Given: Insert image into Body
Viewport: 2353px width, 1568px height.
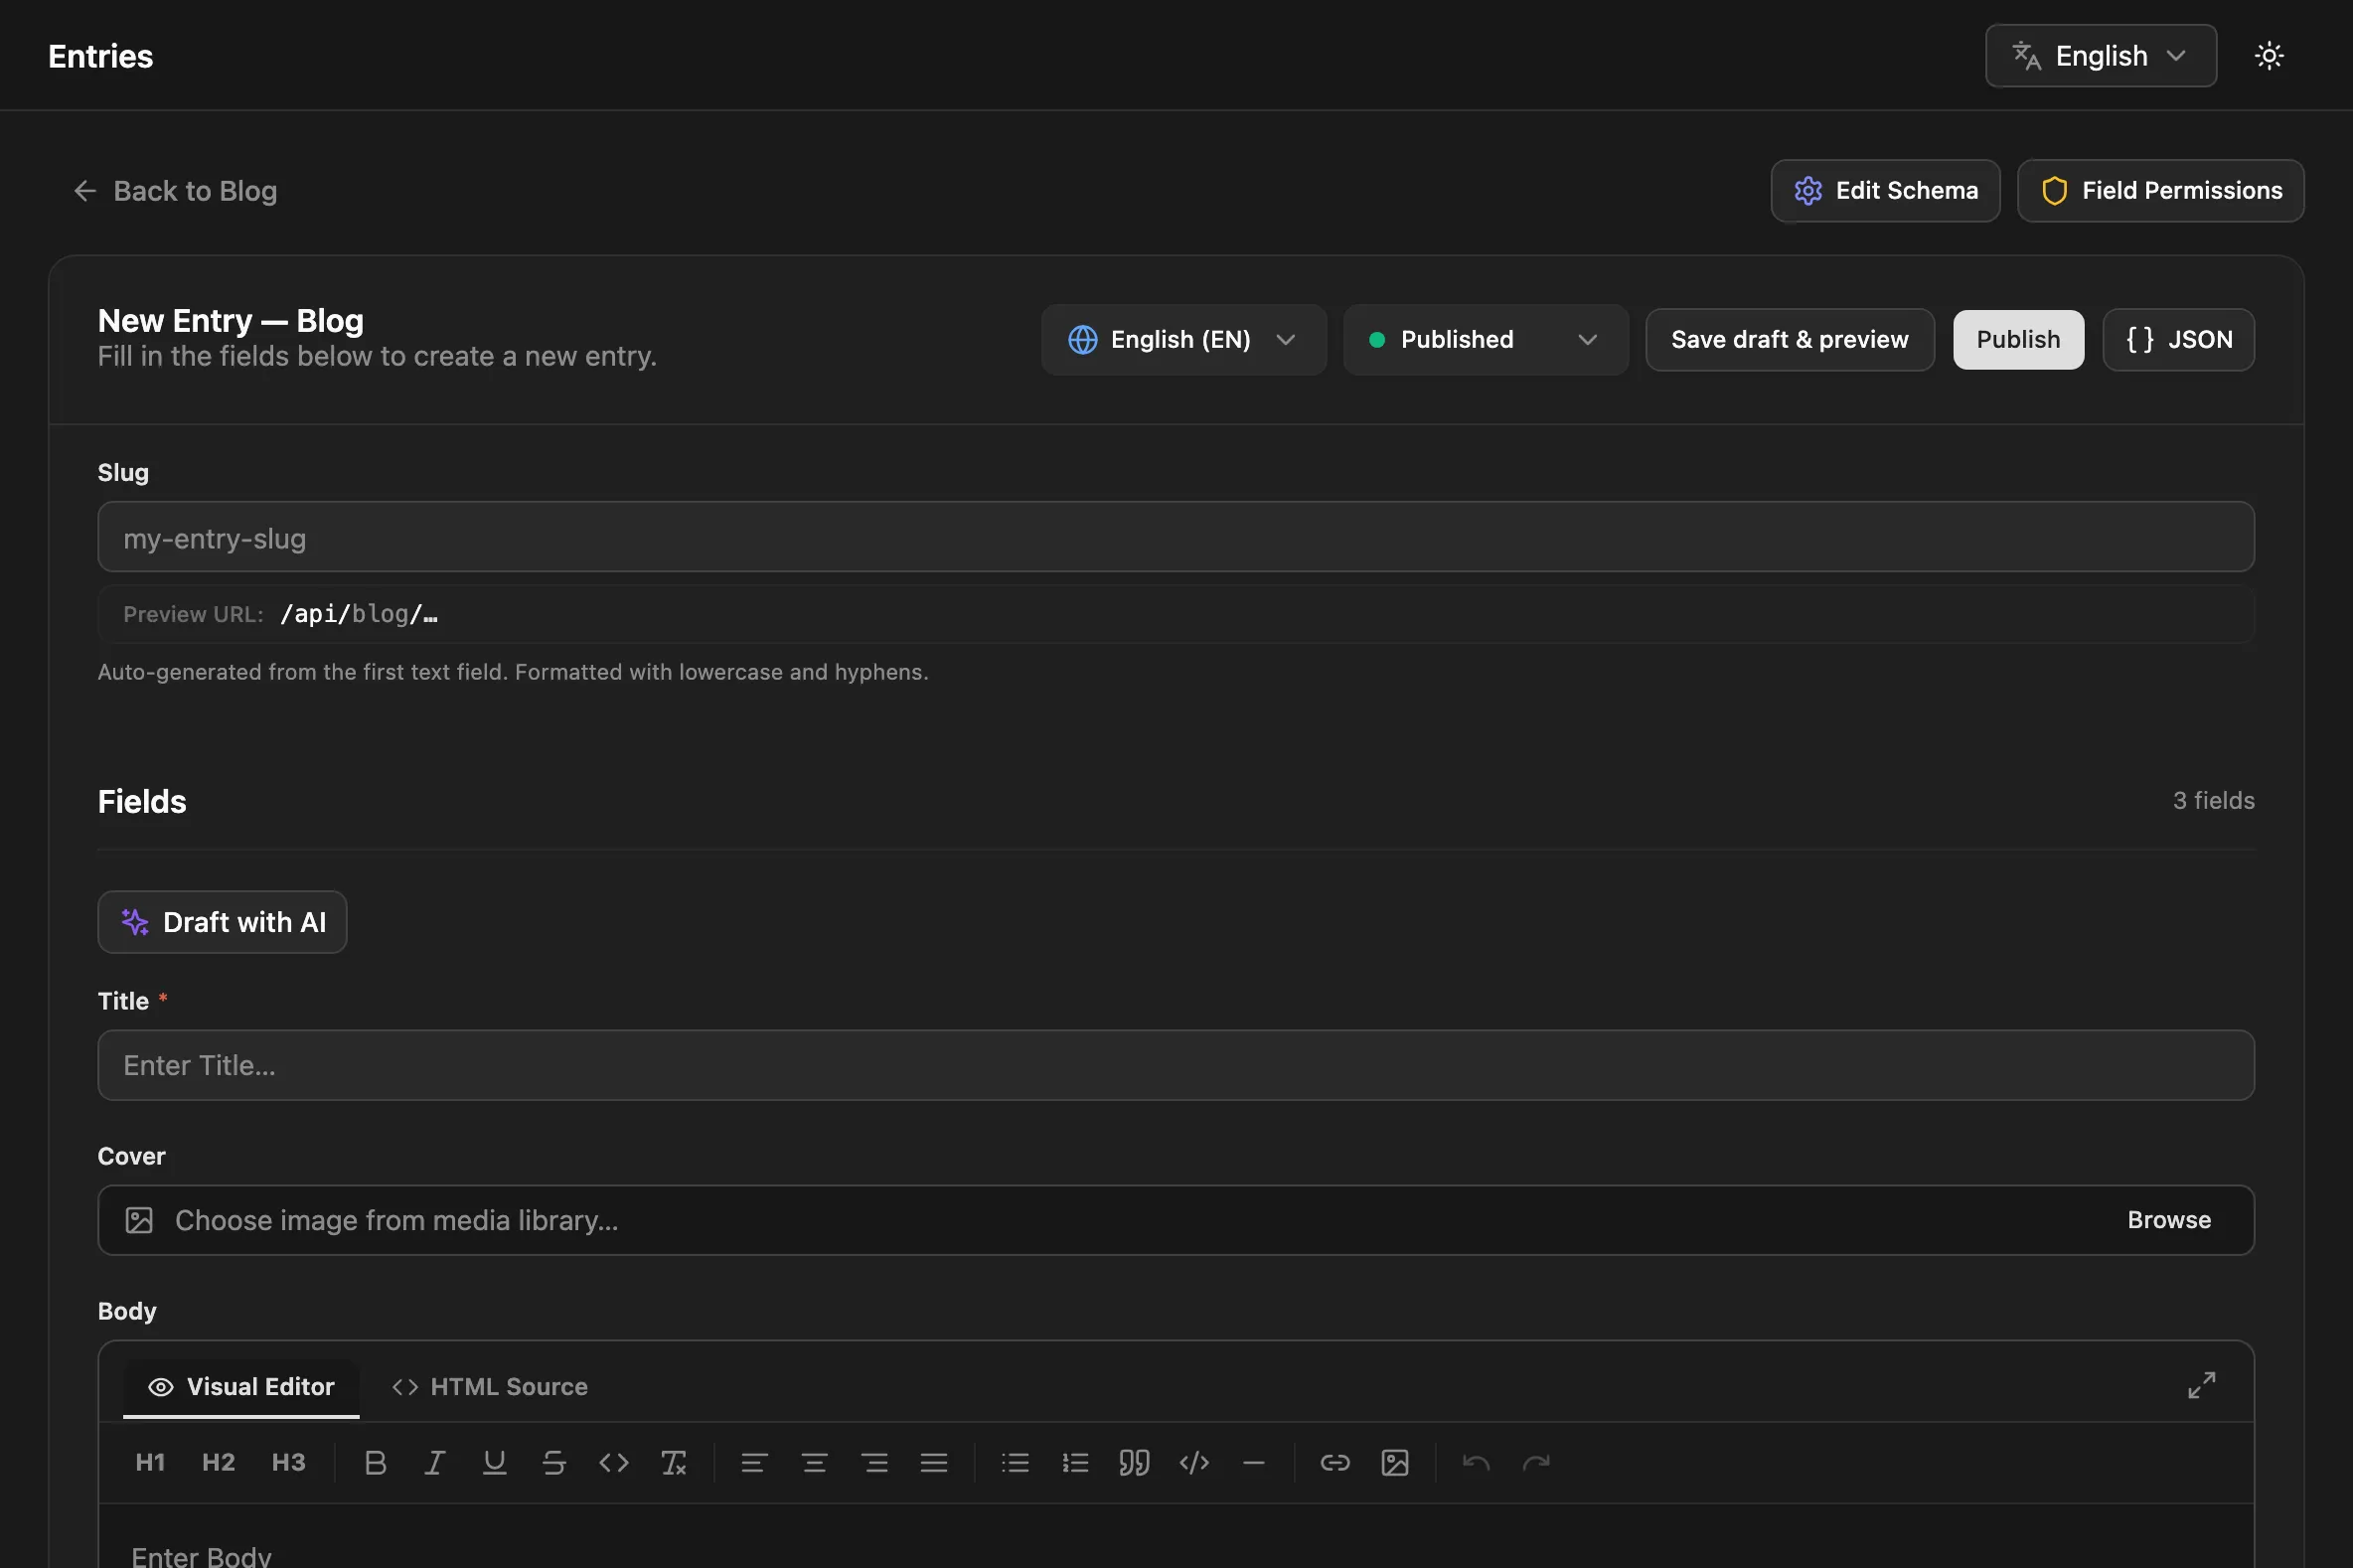Looking at the screenshot, I should (x=1395, y=1462).
